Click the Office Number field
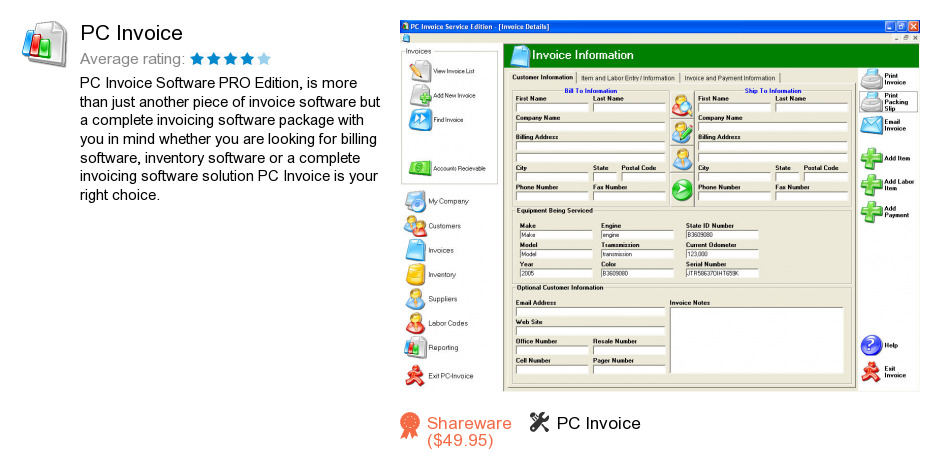 pos(552,350)
